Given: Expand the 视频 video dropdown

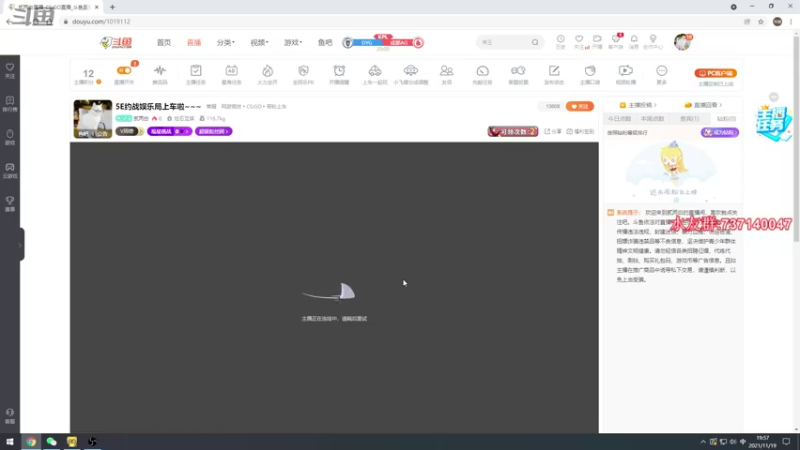Looking at the screenshot, I should pyautogui.click(x=259, y=42).
